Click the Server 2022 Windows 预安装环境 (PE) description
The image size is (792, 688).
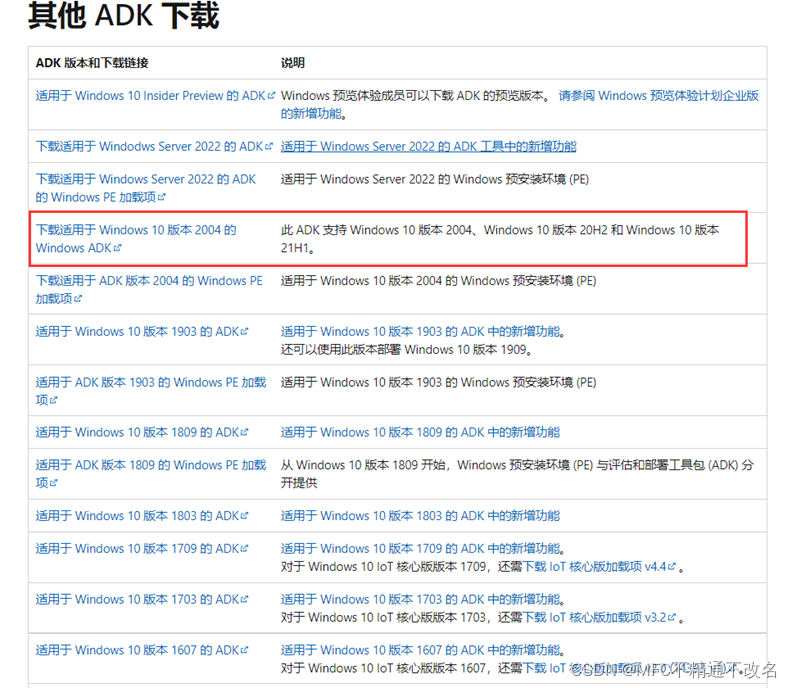435,179
